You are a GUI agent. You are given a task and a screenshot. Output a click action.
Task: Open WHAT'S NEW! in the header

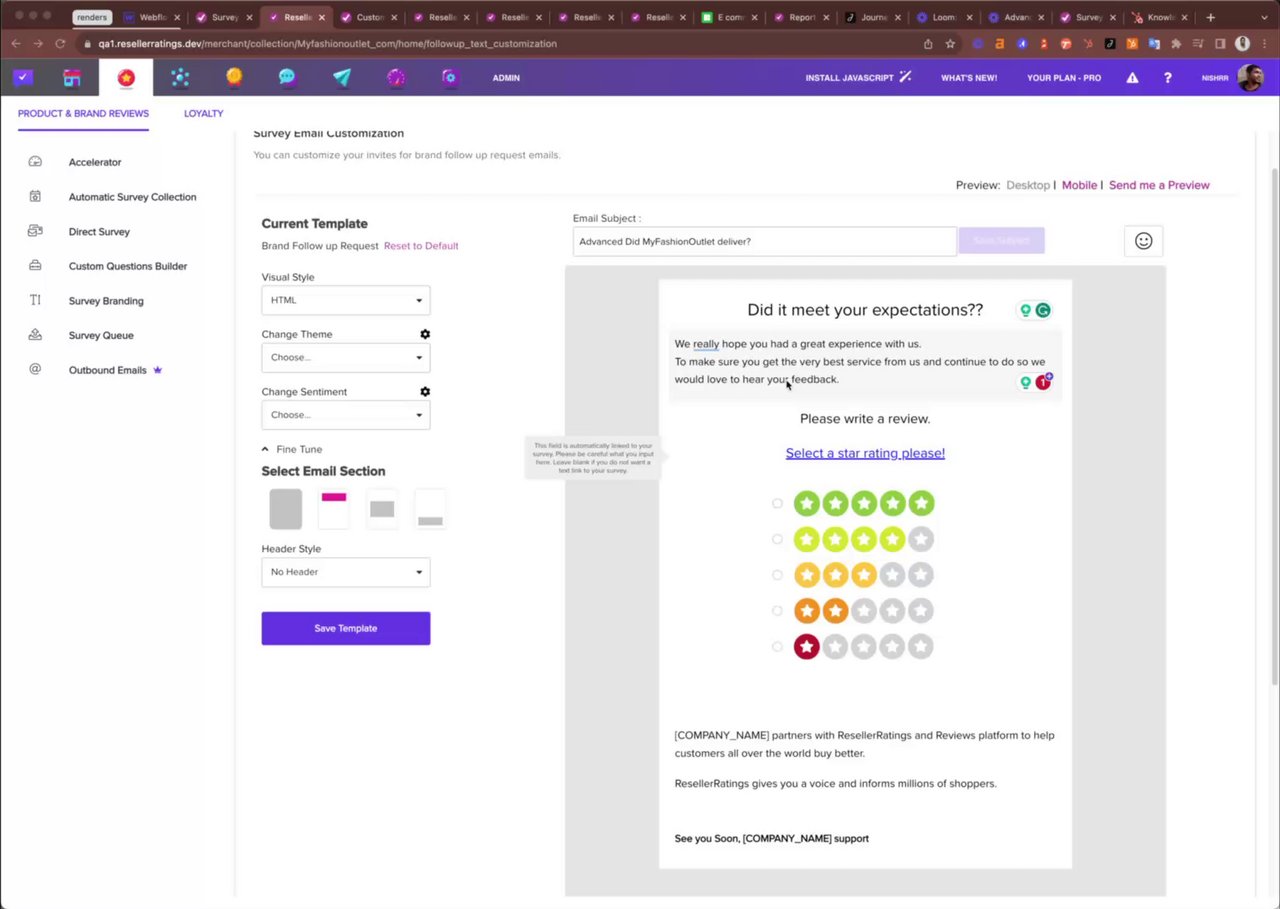tap(969, 78)
